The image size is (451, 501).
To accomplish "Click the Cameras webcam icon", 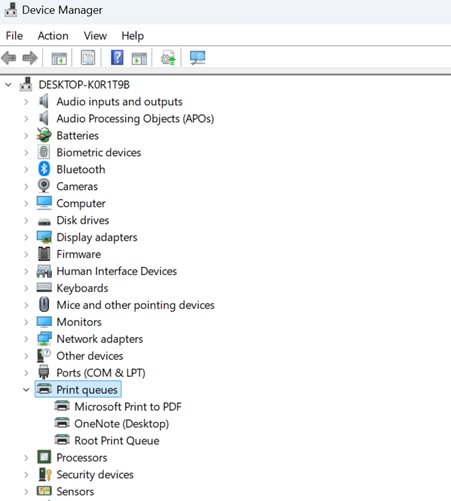I will pyautogui.click(x=44, y=186).
